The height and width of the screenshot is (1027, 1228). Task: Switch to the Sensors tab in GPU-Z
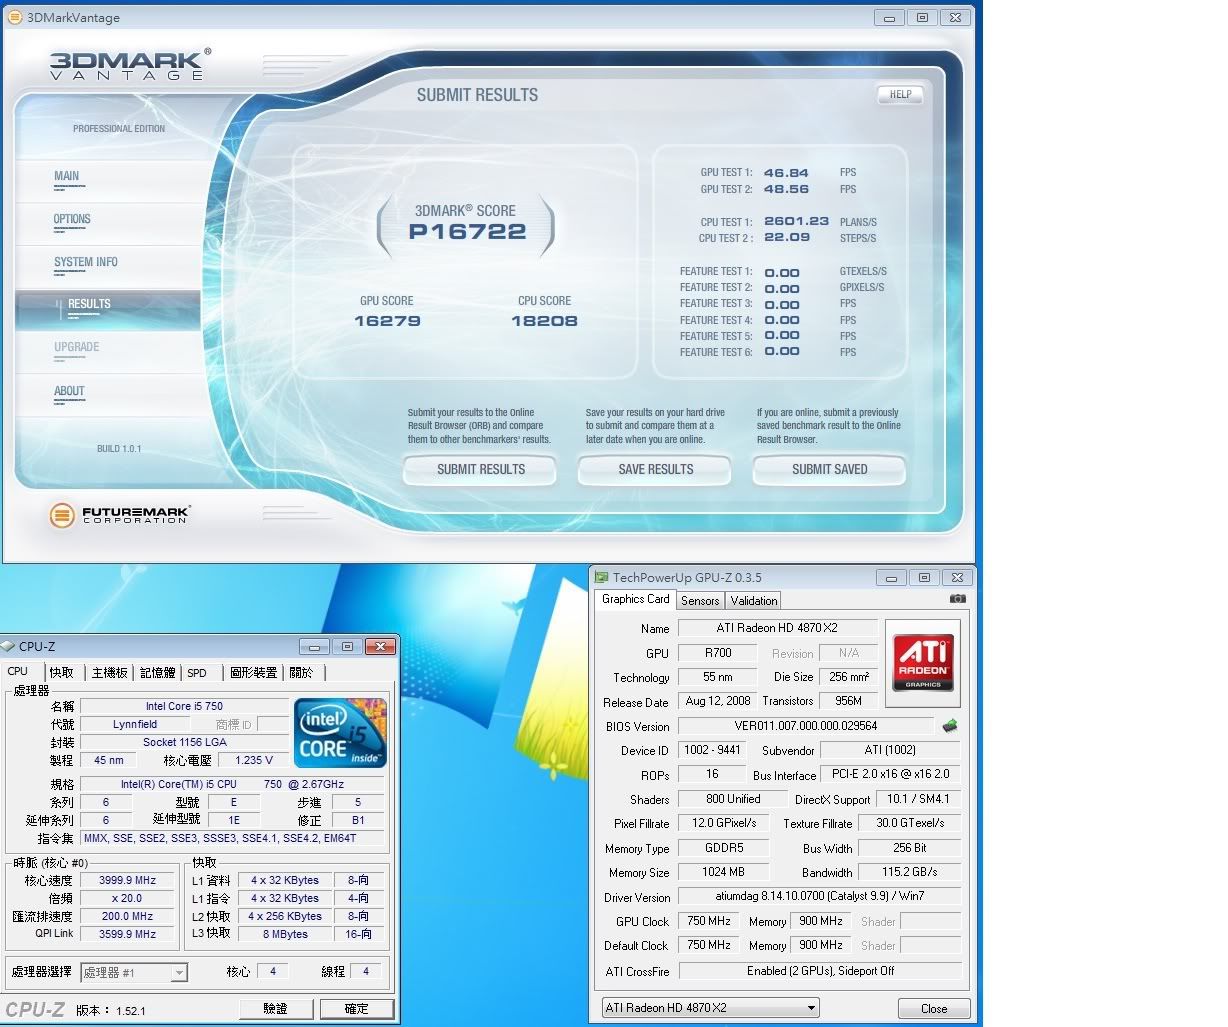[700, 601]
